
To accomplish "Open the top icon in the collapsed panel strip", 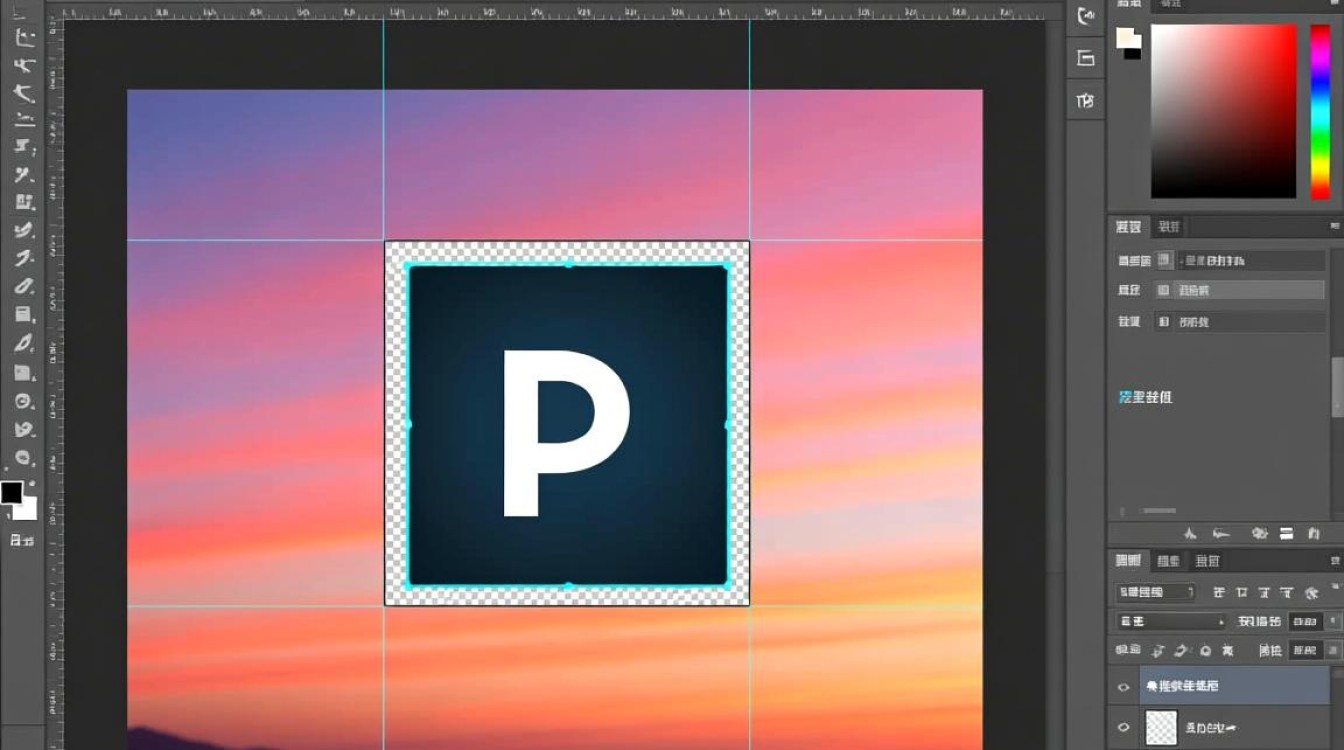I will coord(1086,16).
